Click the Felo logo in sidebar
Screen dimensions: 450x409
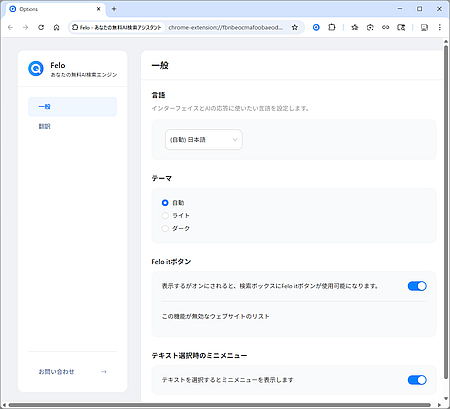[36, 69]
